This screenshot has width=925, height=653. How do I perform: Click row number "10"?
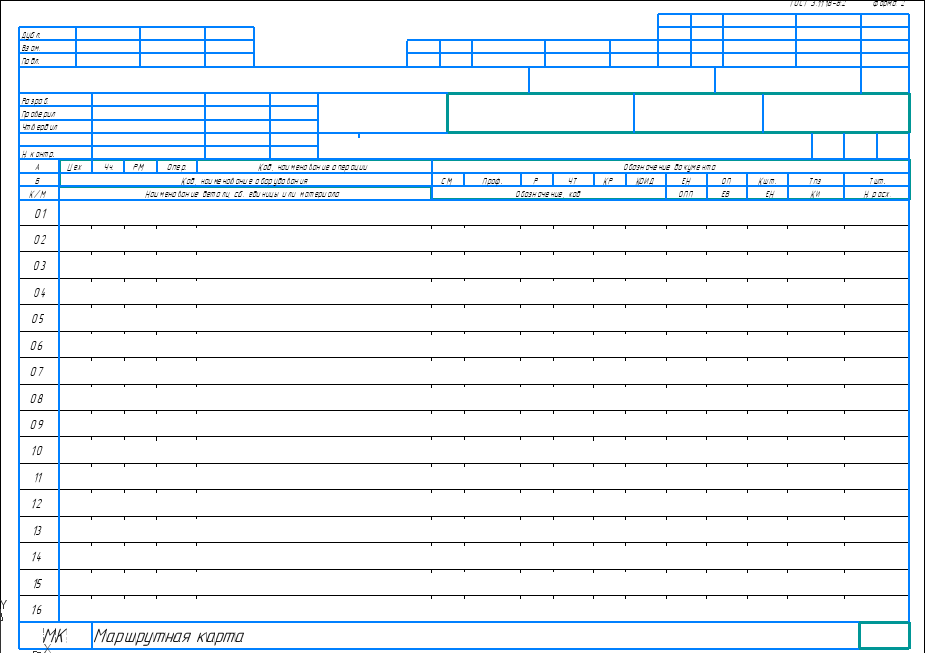37,451
